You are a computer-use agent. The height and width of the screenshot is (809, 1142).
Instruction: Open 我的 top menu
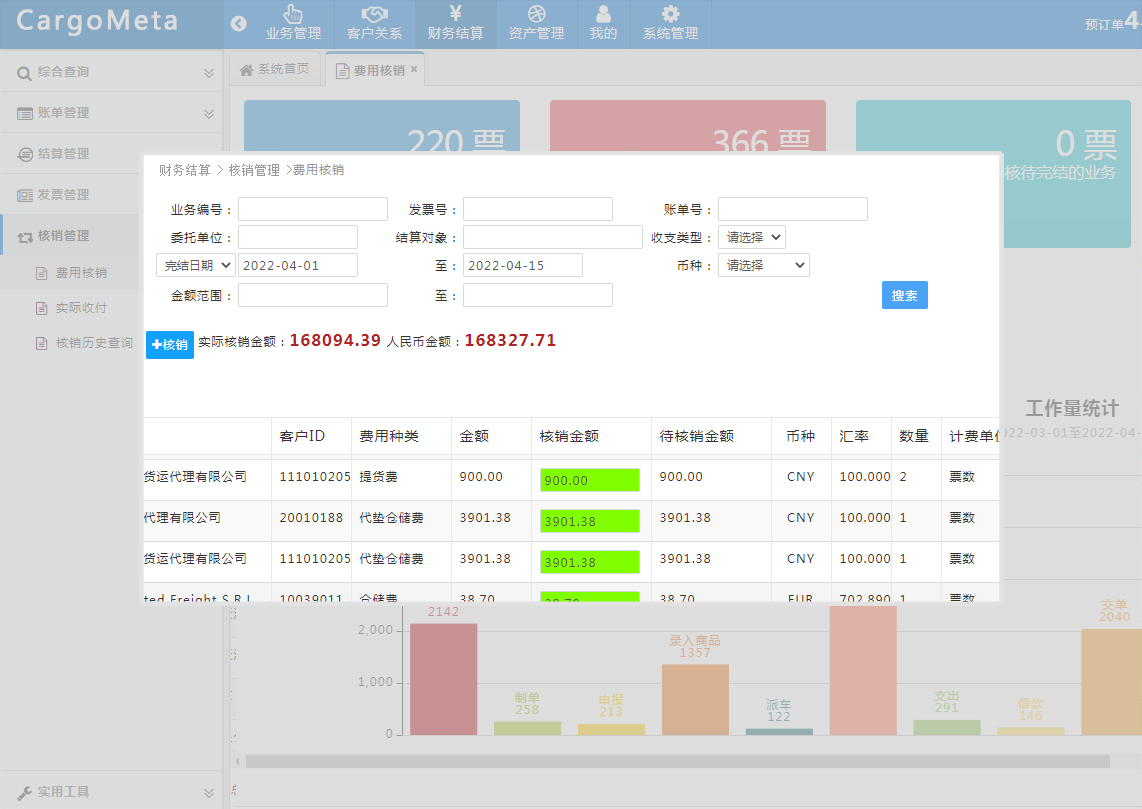coord(603,24)
